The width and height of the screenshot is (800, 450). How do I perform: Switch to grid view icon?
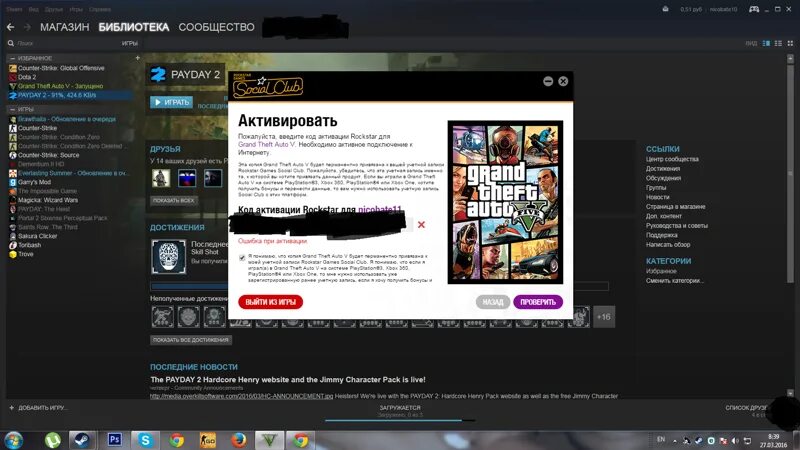[x=790, y=43]
